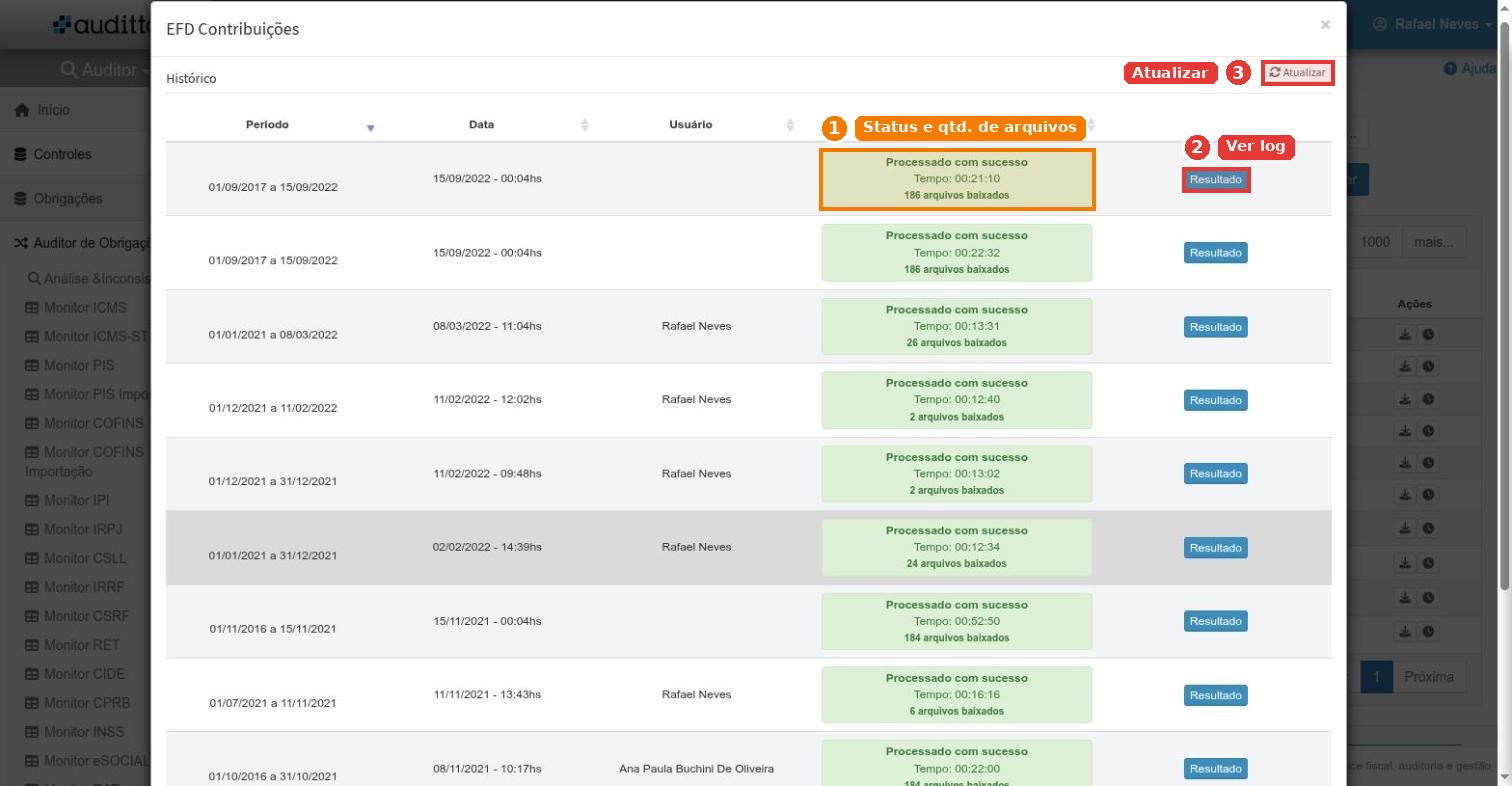Viewport: 1512px width, 786px height.
Task: Click the table icon beside Monitor IPI
Action: click(32, 500)
